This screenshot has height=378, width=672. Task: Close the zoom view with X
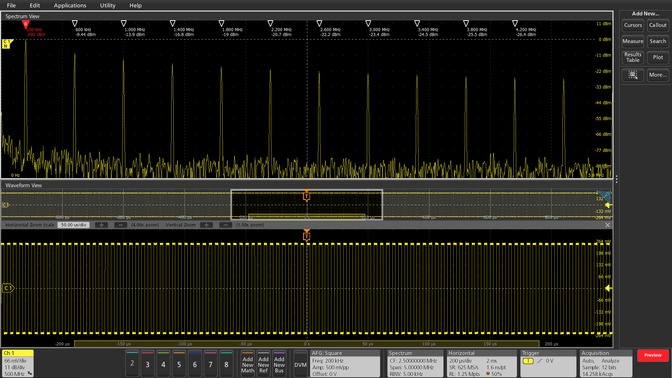(x=607, y=225)
